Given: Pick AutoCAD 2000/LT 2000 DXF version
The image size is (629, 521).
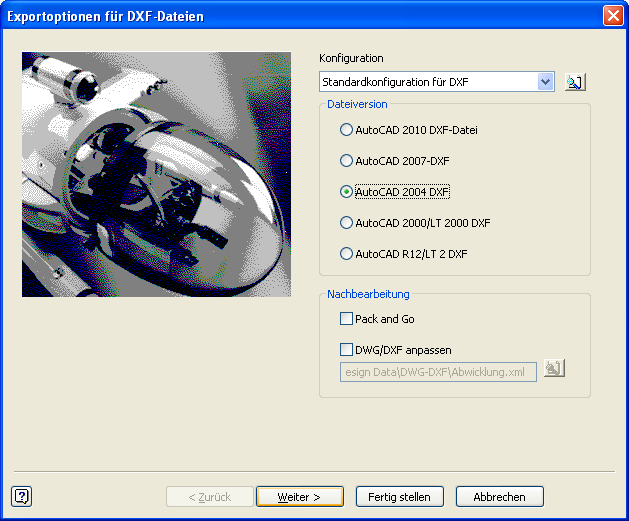Looking at the screenshot, I should point(346,223).
